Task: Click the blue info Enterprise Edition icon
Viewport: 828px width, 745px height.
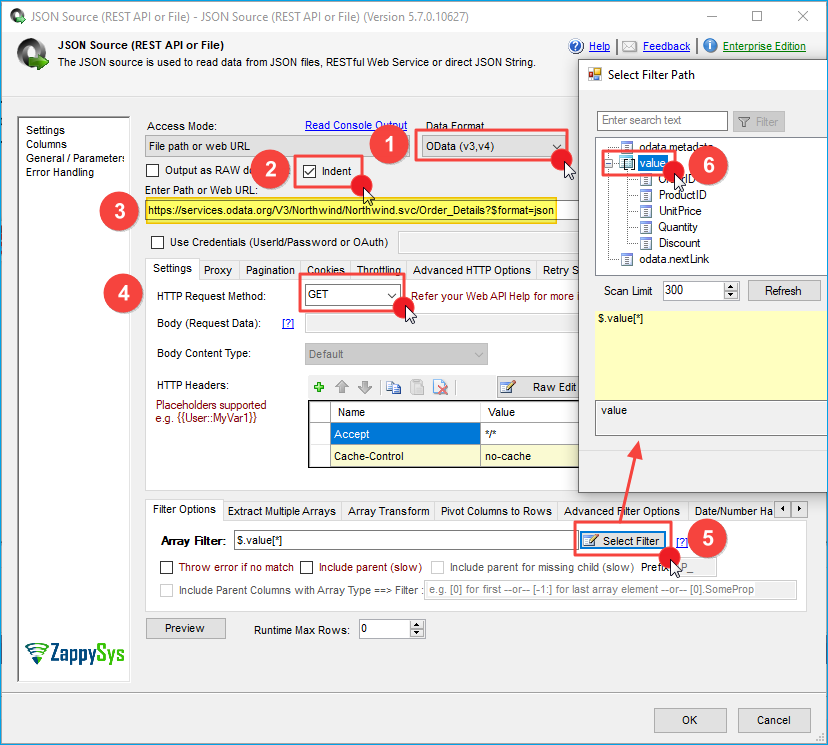Action: (710, 46)
